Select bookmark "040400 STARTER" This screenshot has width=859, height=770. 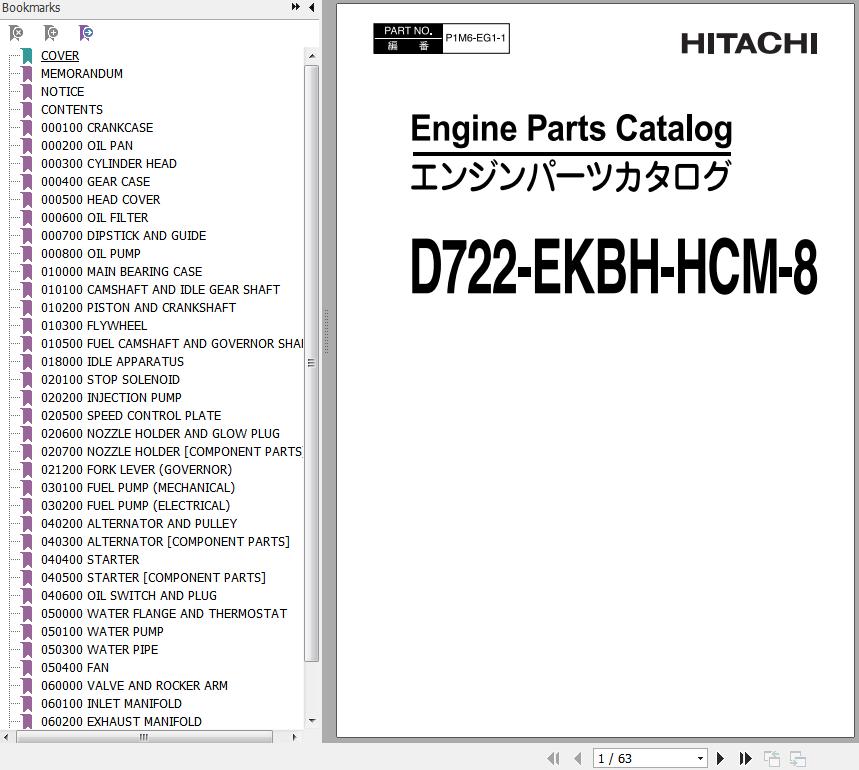[x=90, y=560]
